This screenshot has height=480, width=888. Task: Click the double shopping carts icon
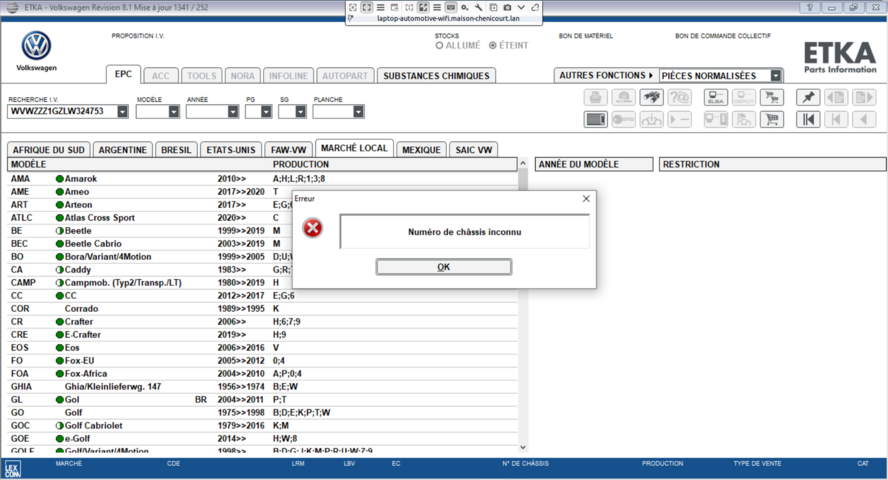tap(772, 97)
